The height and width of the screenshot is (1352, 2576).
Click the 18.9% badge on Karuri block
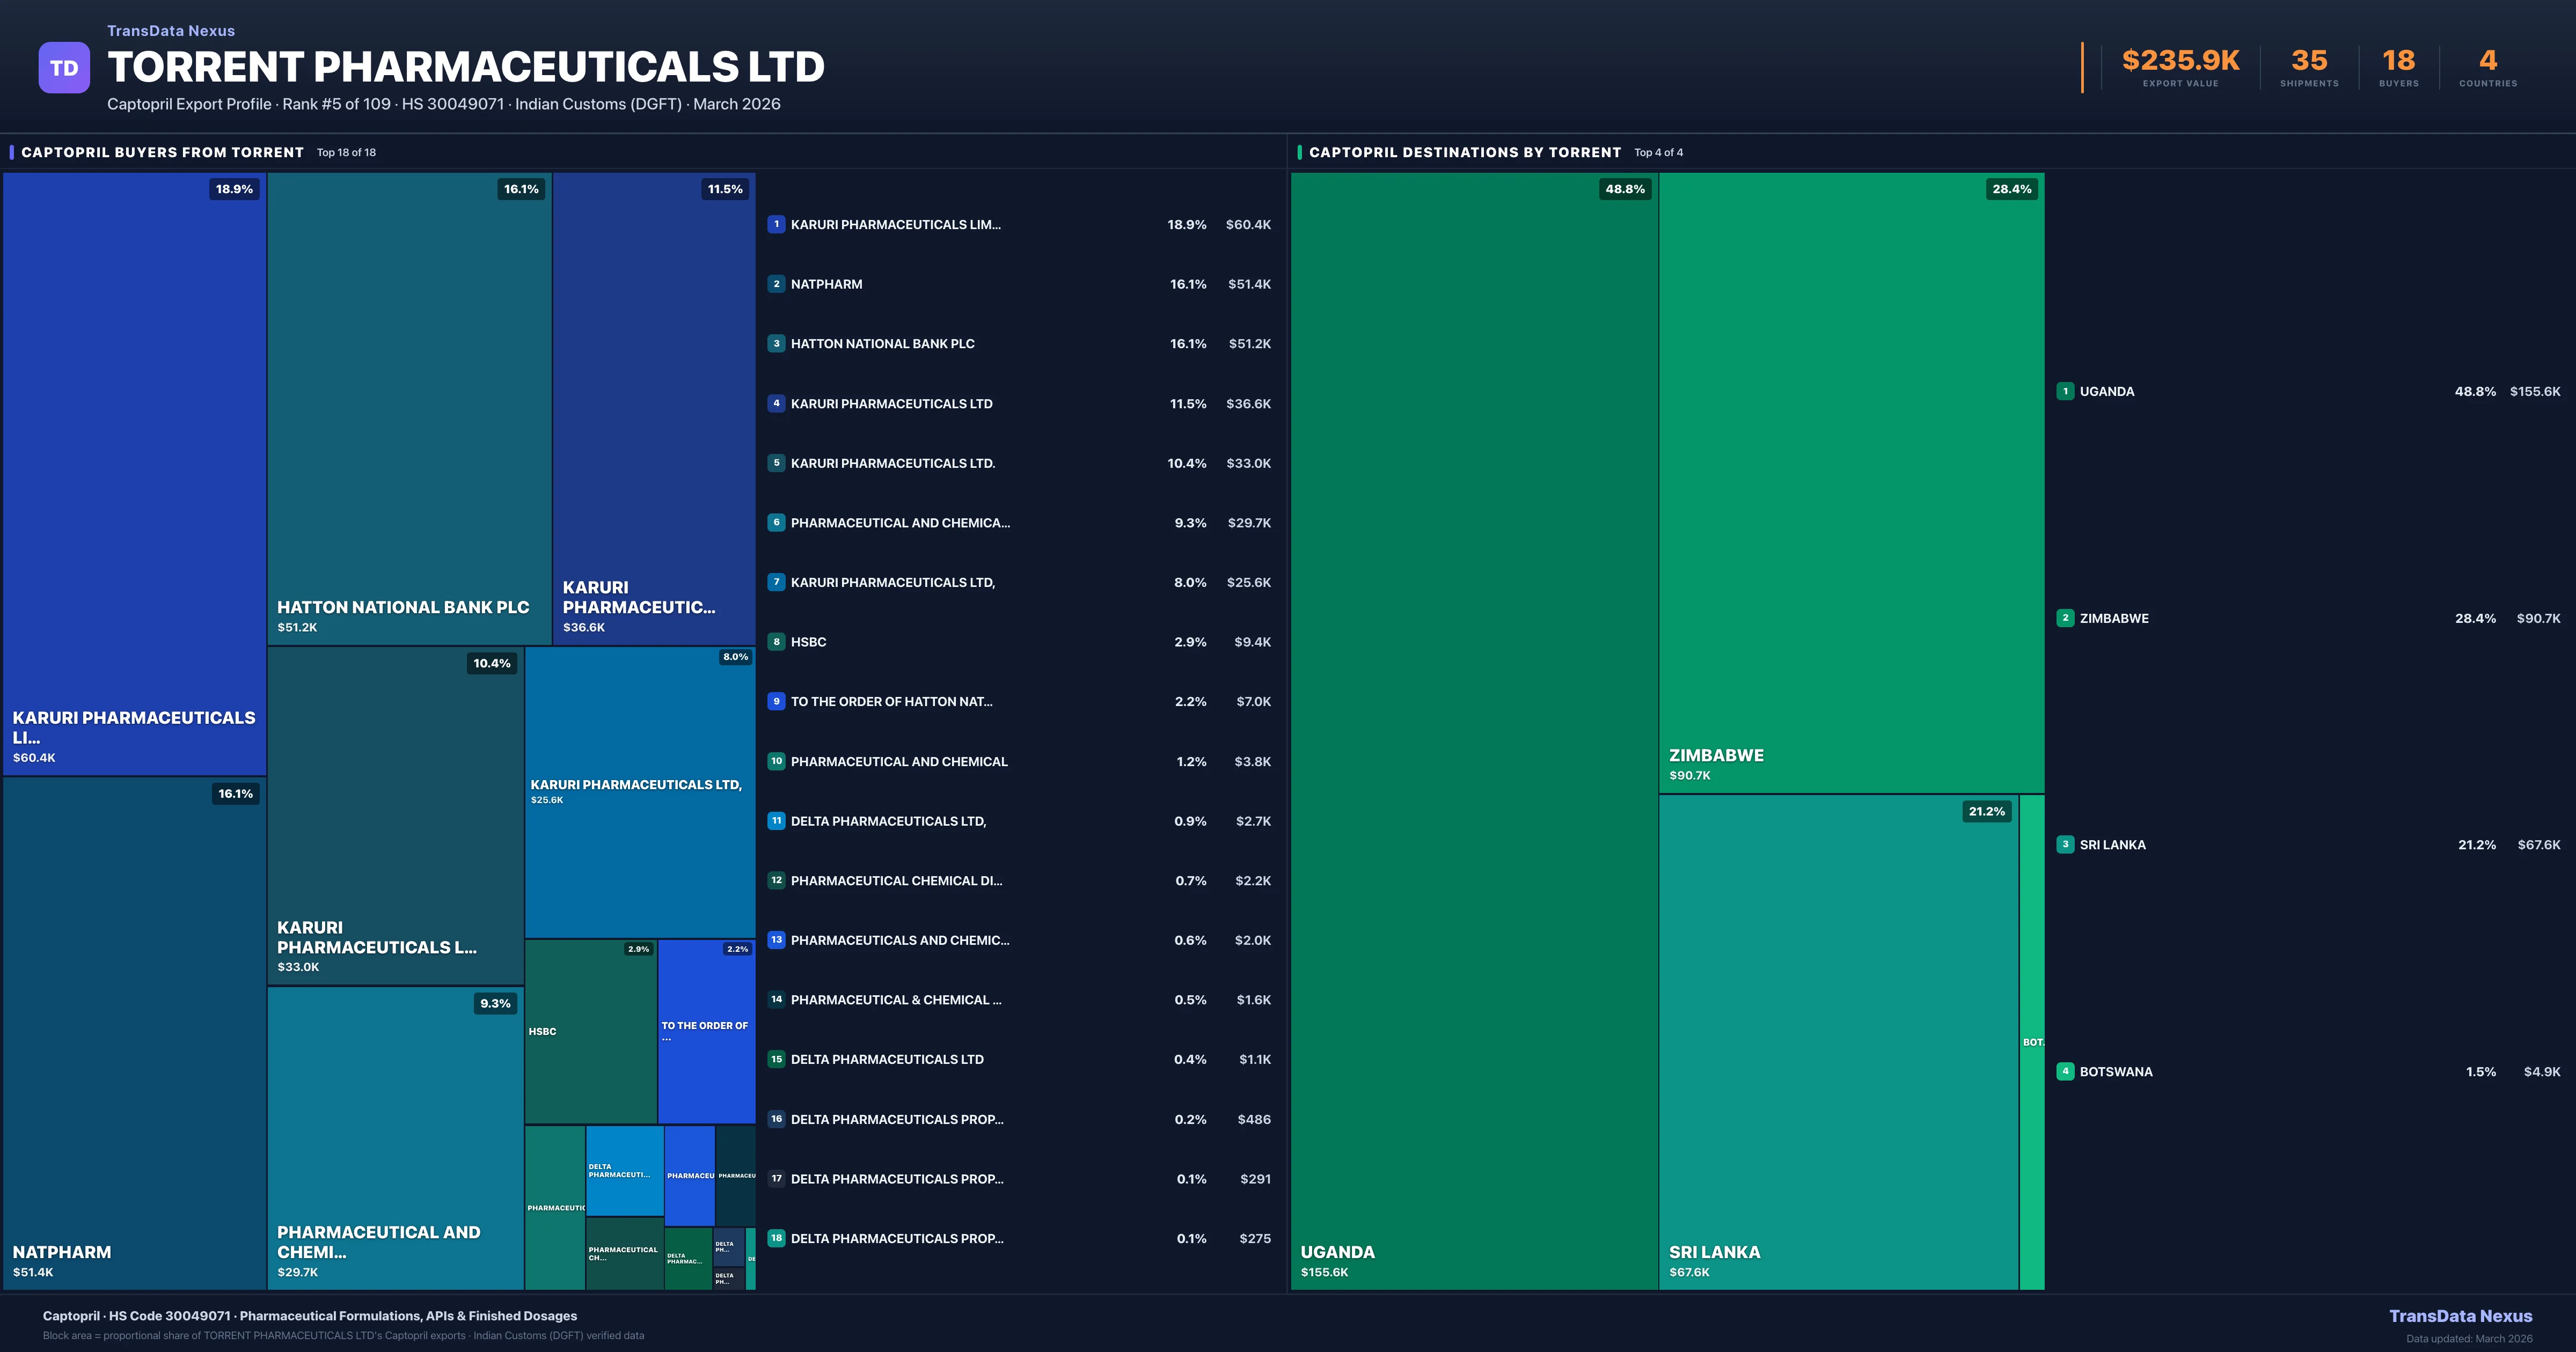234,189
